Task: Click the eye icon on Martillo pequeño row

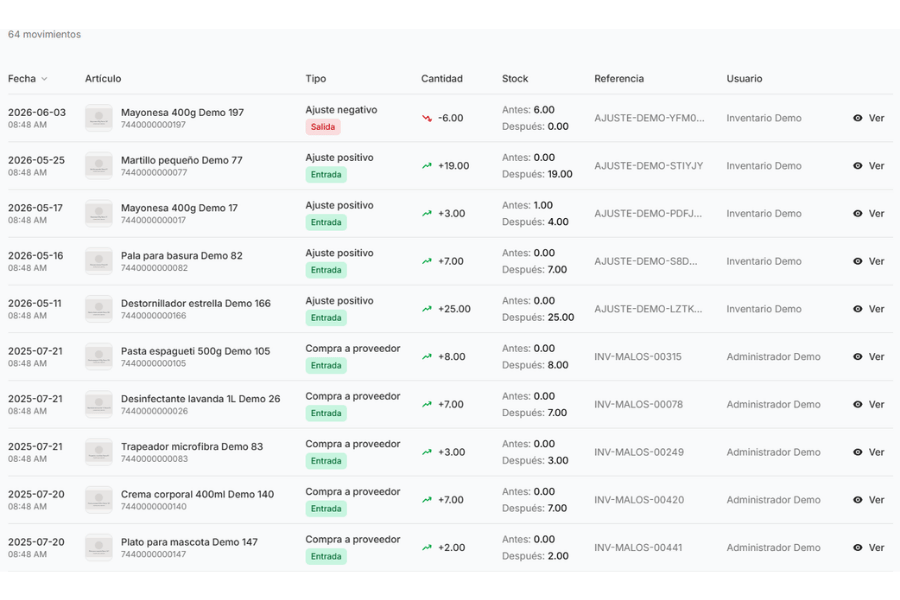Action: click(858, 165)
